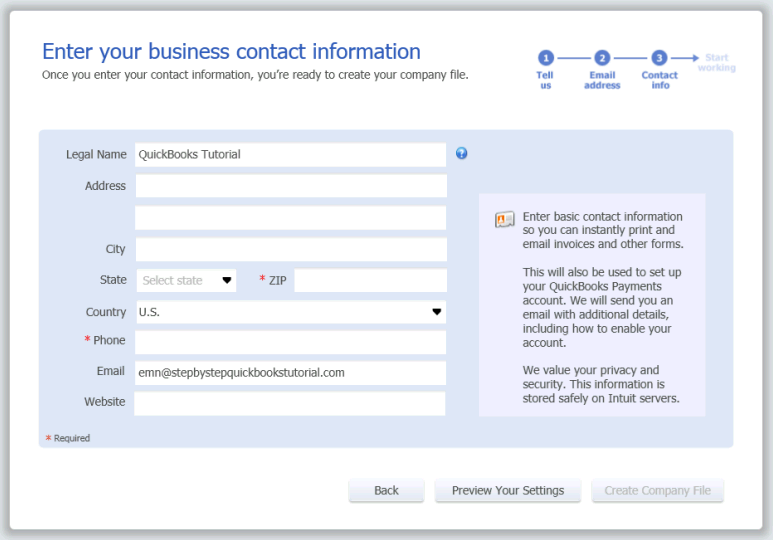Click the 'Enter your business contact information' heading

point(231,51)
